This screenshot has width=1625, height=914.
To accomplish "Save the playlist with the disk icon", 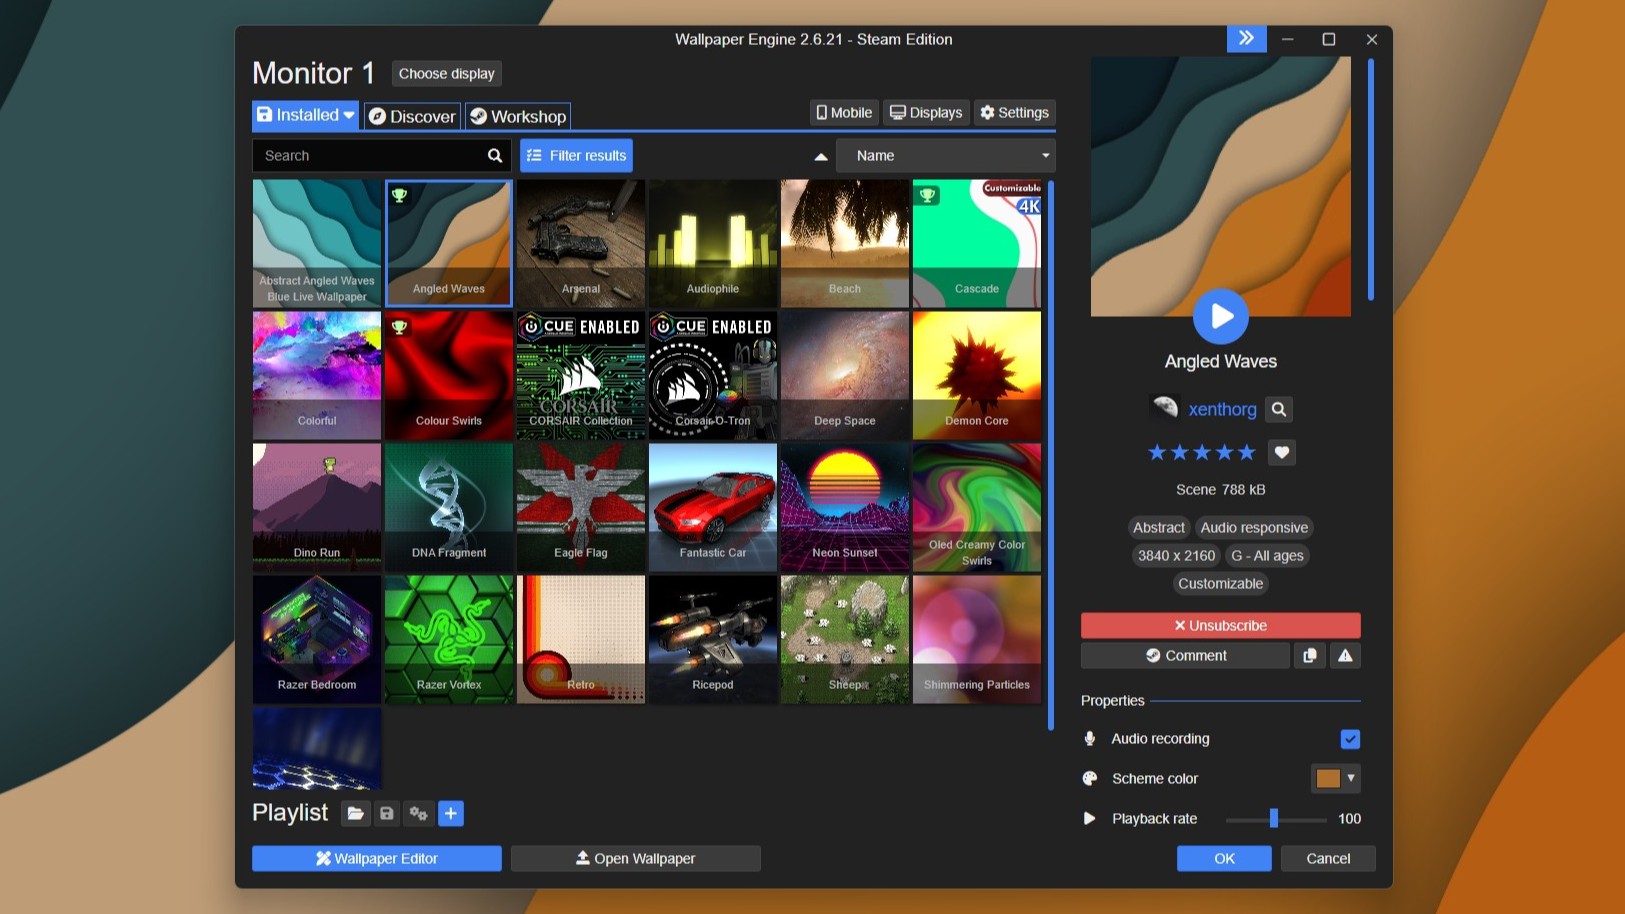I will click(x=387, y=814).
